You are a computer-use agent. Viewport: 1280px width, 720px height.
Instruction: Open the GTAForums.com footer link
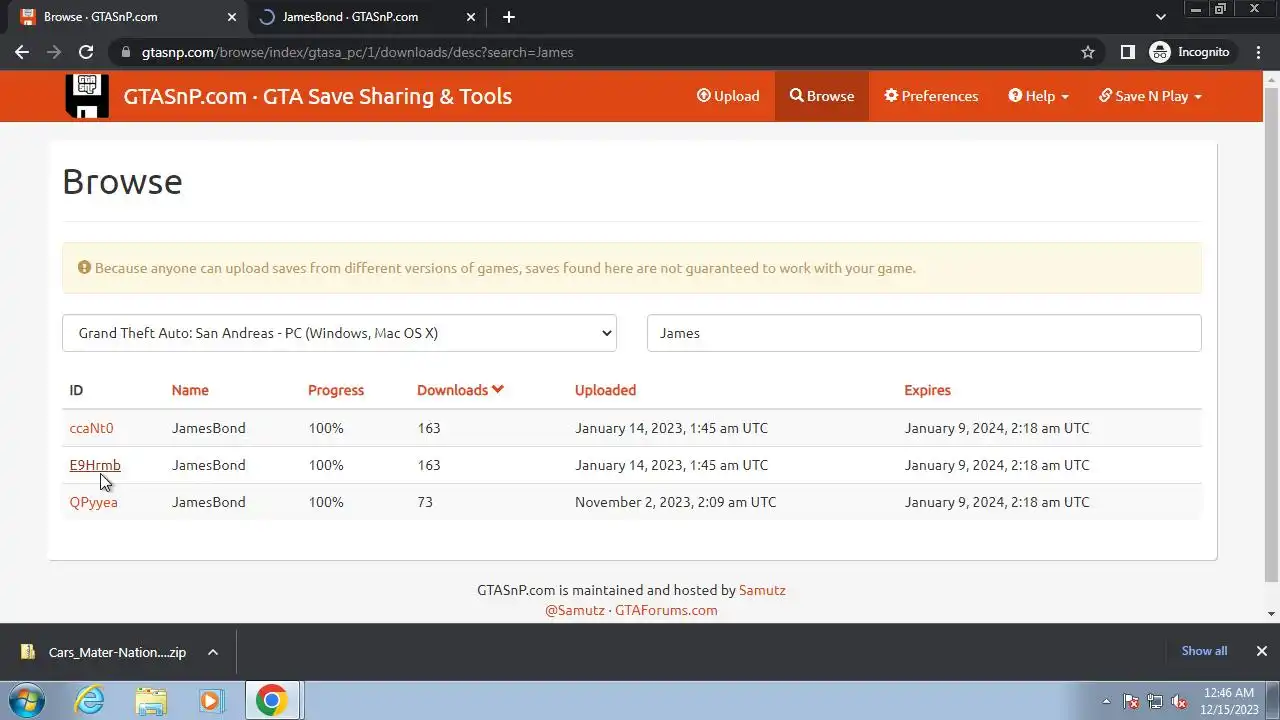[x=666, y=610]
